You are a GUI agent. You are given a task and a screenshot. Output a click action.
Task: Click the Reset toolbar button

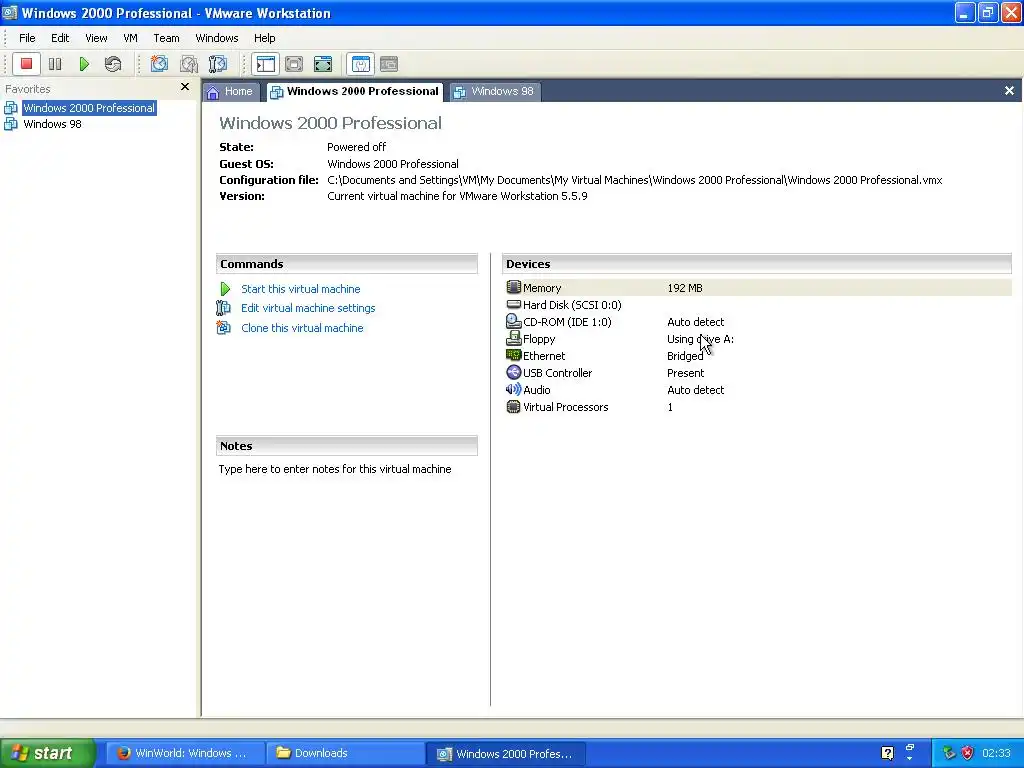pyautogui.click(x=113, y=64)
